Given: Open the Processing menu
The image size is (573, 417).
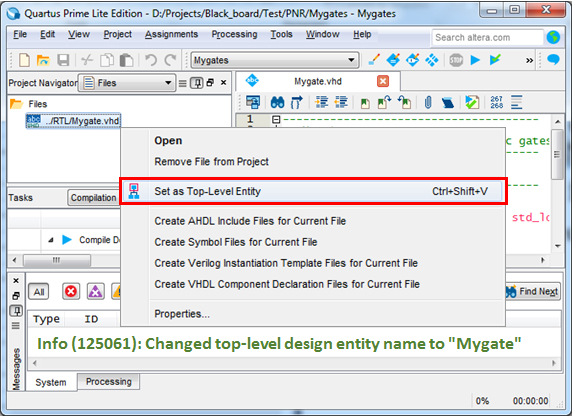Looking at the screenshot, I should click(x=234, y=34).
